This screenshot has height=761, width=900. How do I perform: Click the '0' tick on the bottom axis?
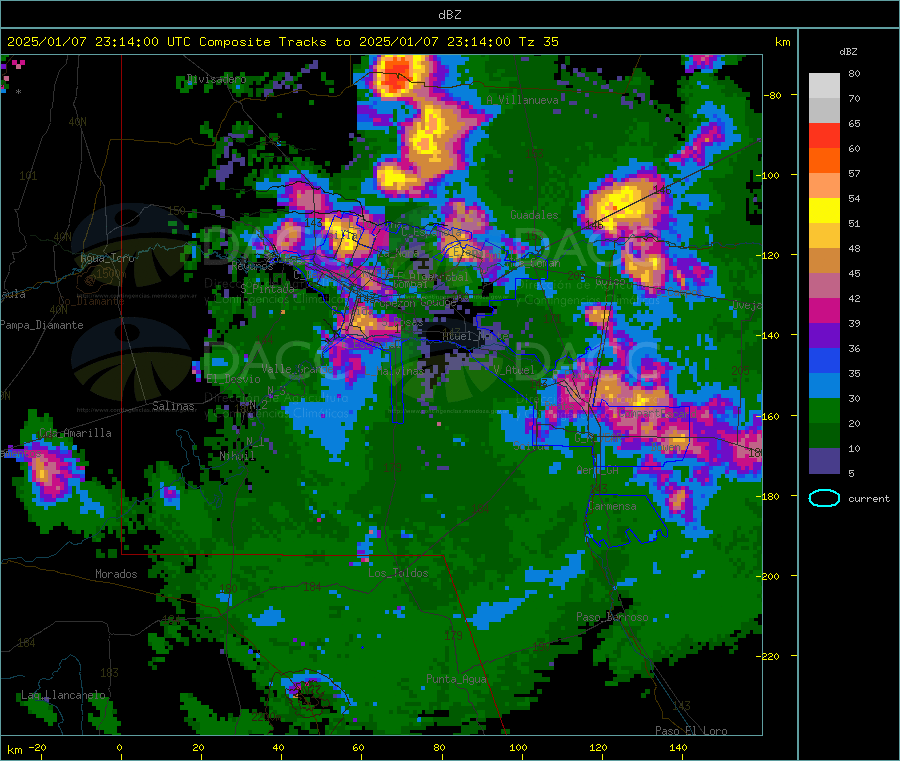click(119, 747)
